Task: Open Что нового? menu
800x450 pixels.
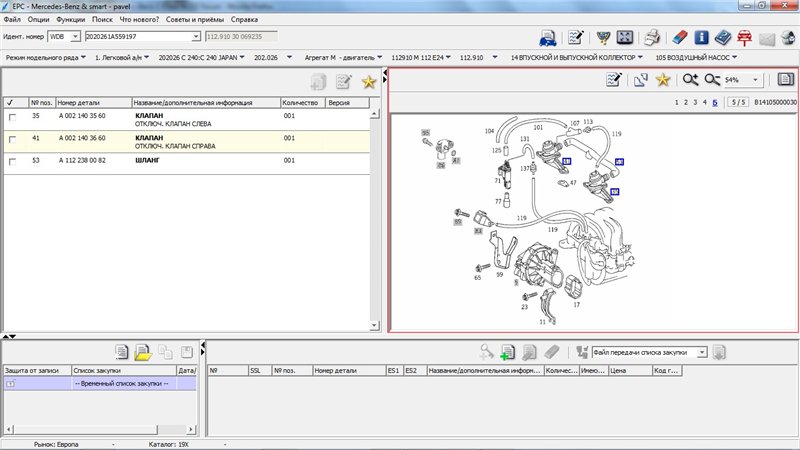Action: pos(139,19)
